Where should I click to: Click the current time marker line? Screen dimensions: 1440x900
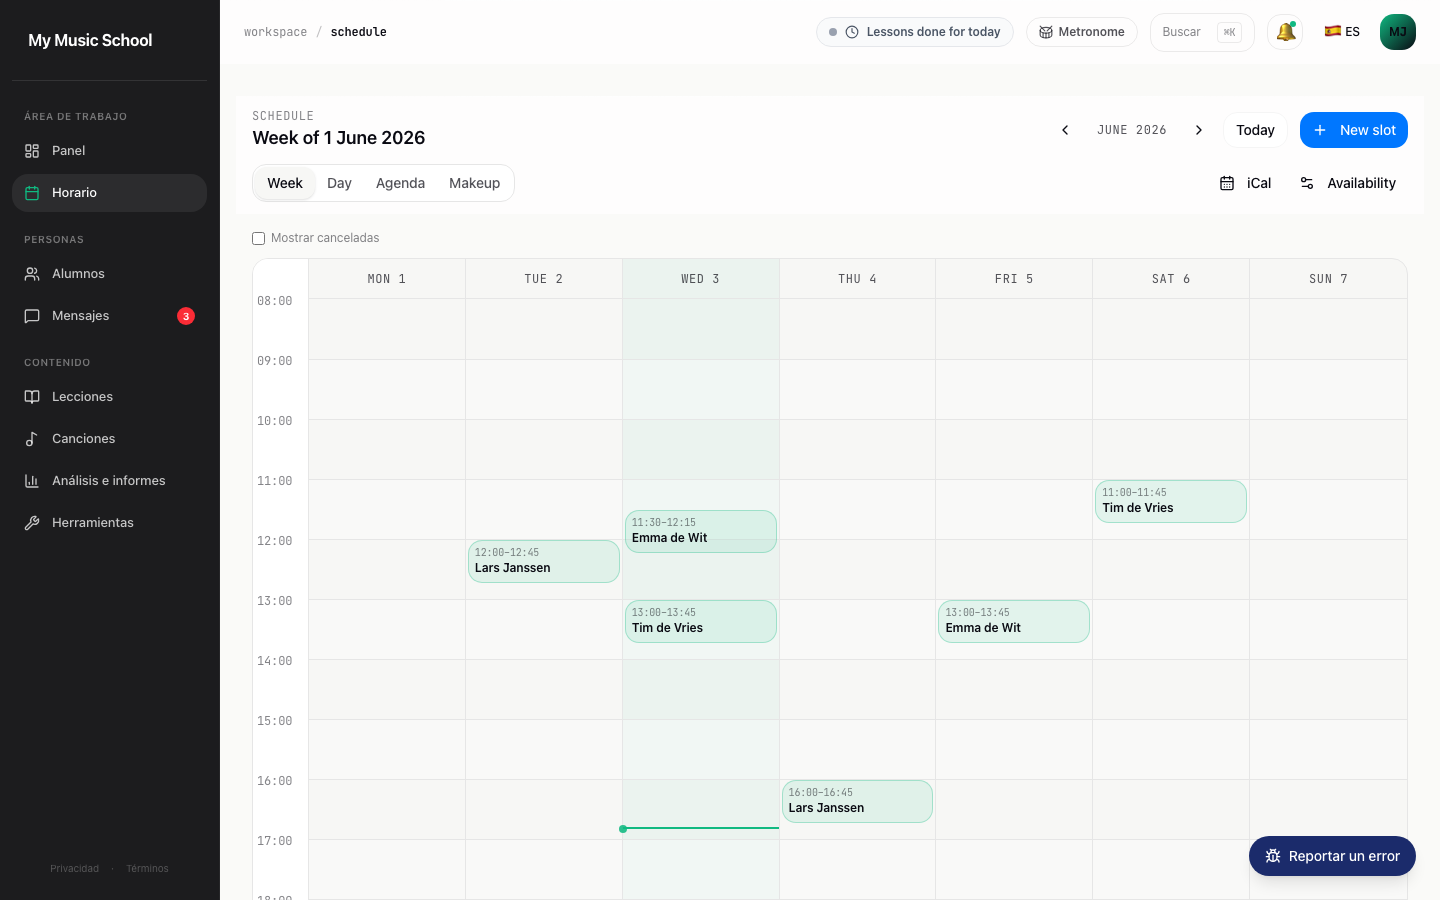point(701,828)
